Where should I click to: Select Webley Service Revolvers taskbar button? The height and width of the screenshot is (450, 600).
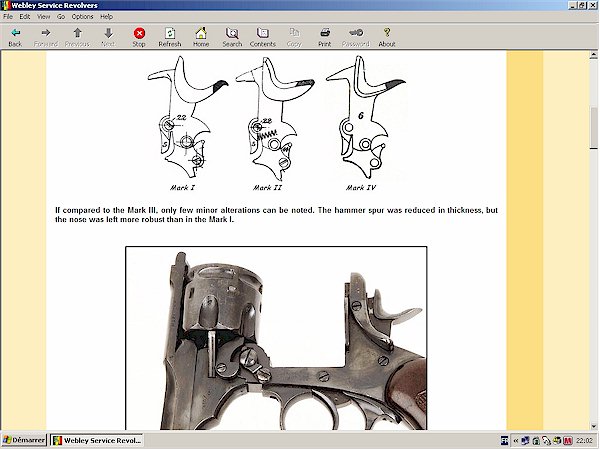[x=97, y=440]
